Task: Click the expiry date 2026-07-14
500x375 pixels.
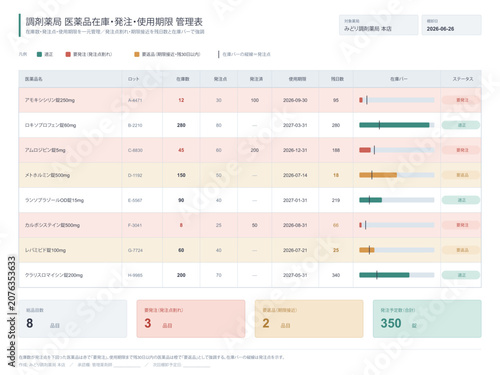Action: (295, 175)
